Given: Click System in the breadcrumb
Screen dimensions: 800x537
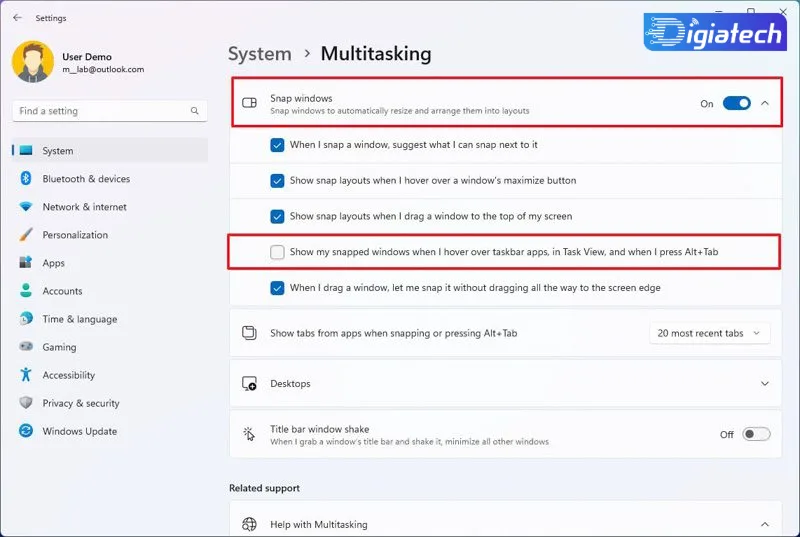Looking at the screenshot, I should 260,54.
